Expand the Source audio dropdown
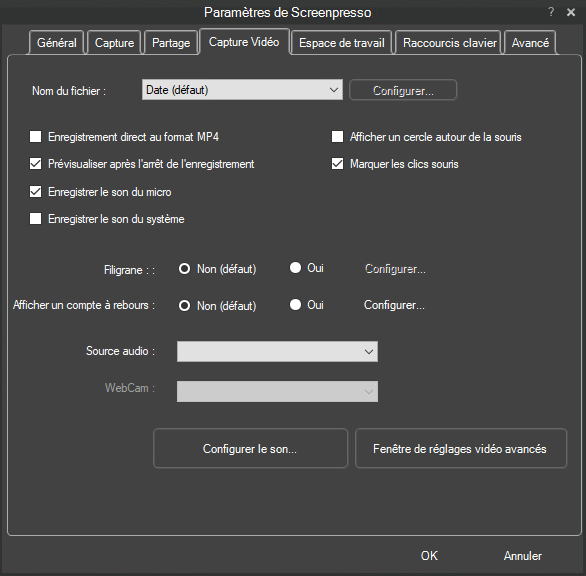This screenshot has width=586, height=576. pyautogui.click(x=277, y=351)
